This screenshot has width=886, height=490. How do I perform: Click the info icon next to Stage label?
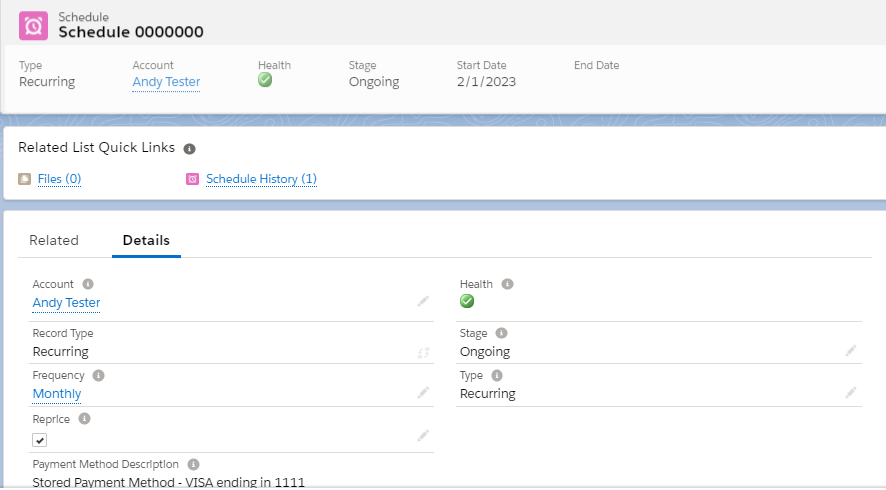tap(502, 333)
